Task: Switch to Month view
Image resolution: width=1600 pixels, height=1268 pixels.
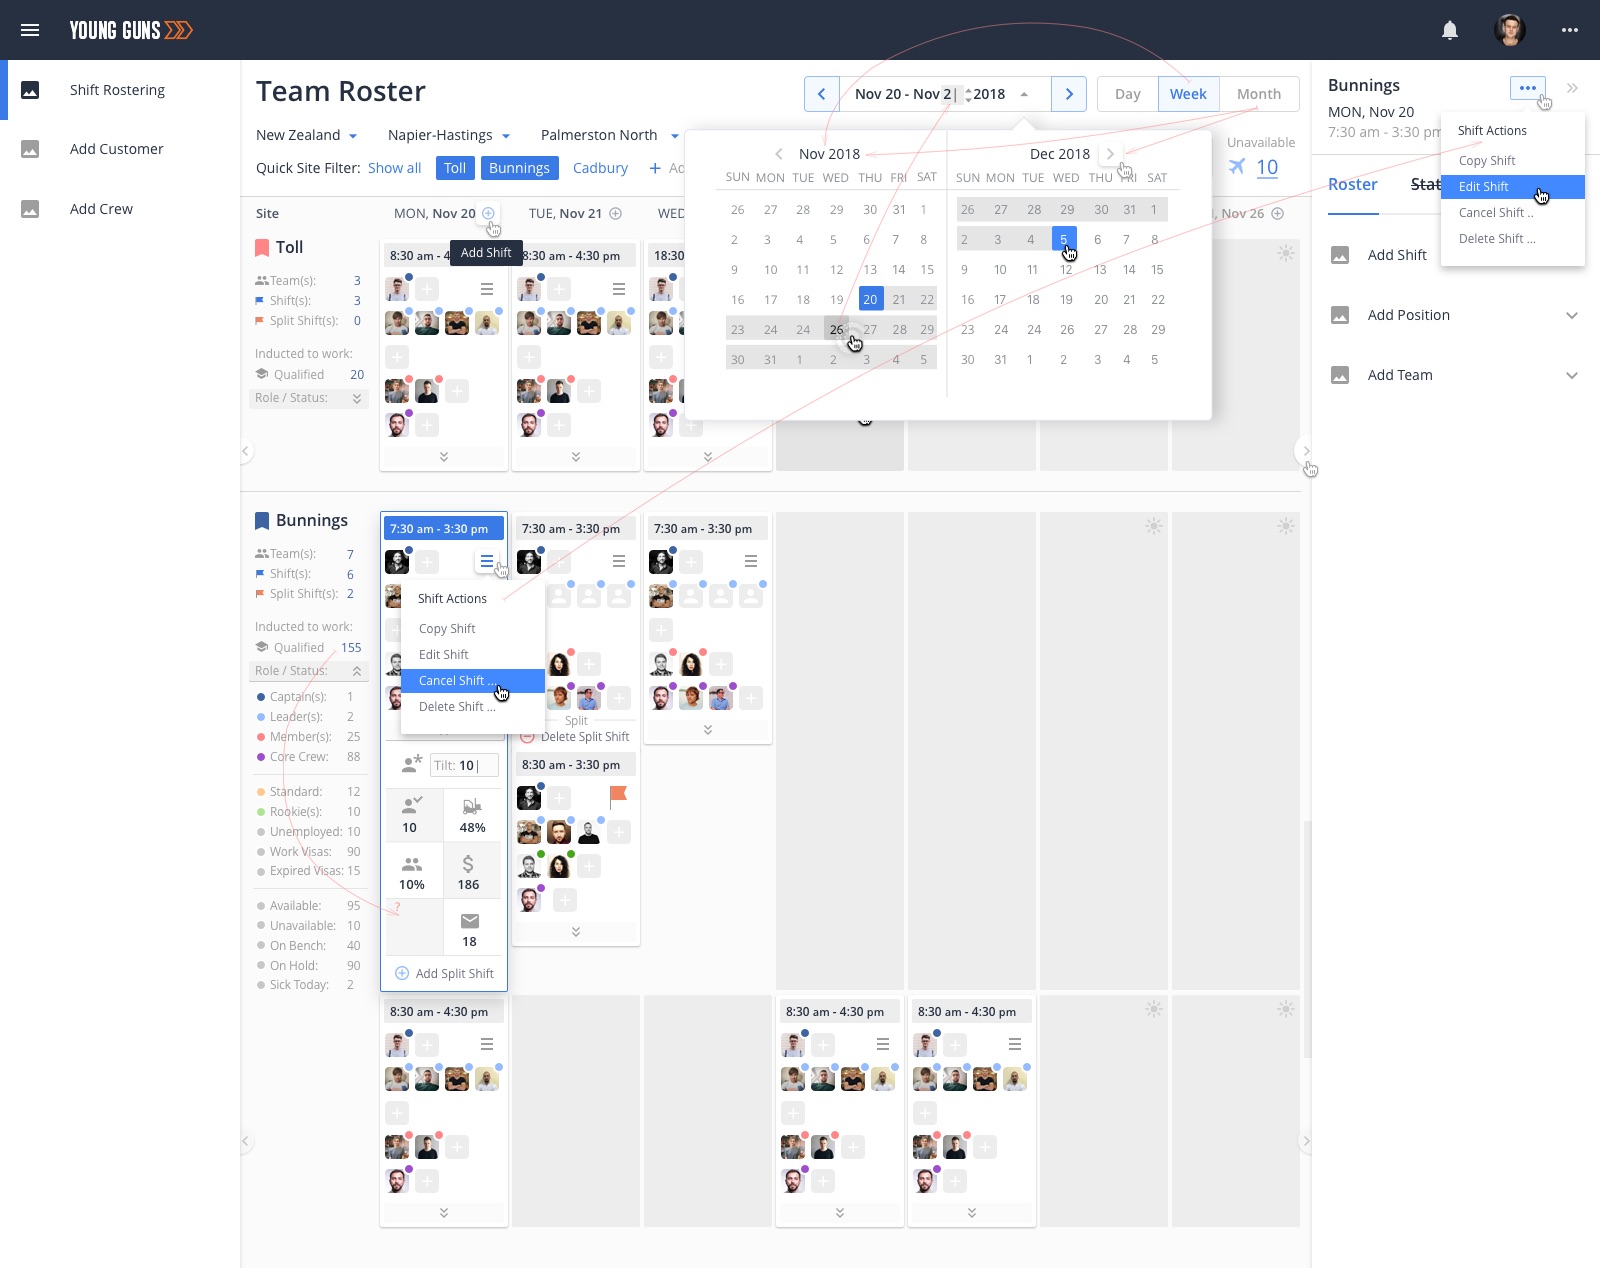Action: pos(1259,94)
